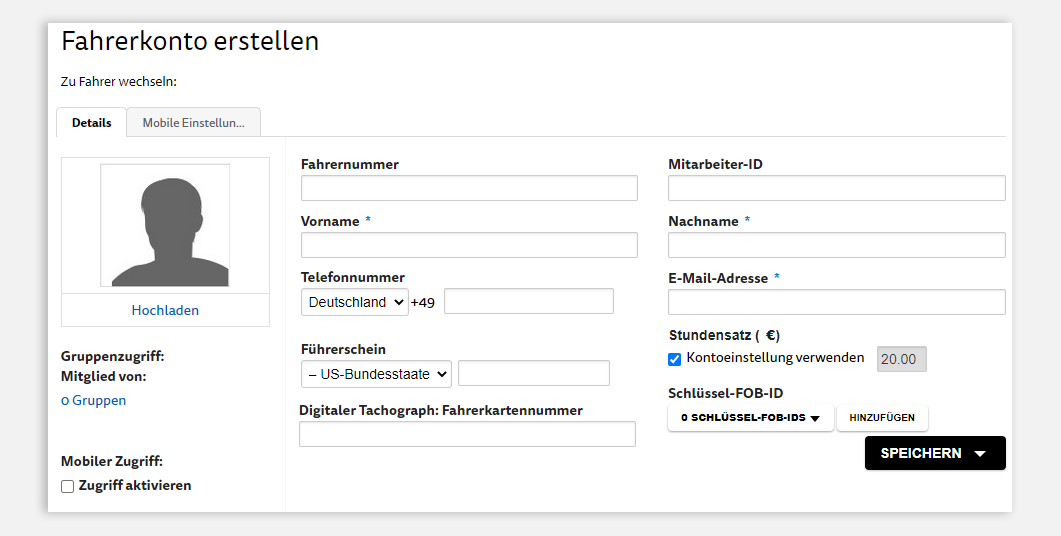Click the Mitarbeiter-ID input field

coord(836,188)
